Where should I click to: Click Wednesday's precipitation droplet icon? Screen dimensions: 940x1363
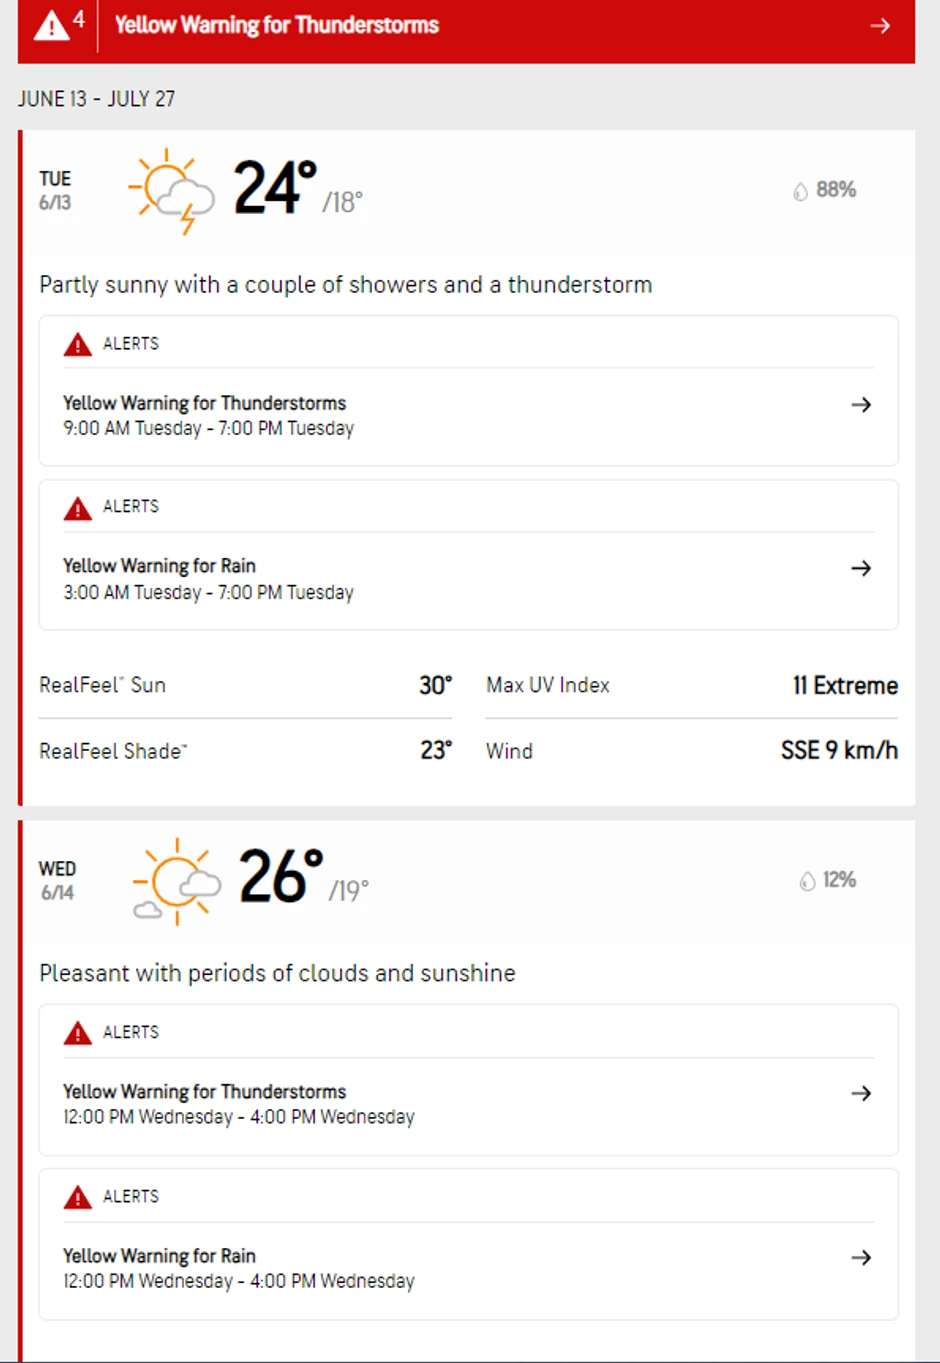coord(807,881)
